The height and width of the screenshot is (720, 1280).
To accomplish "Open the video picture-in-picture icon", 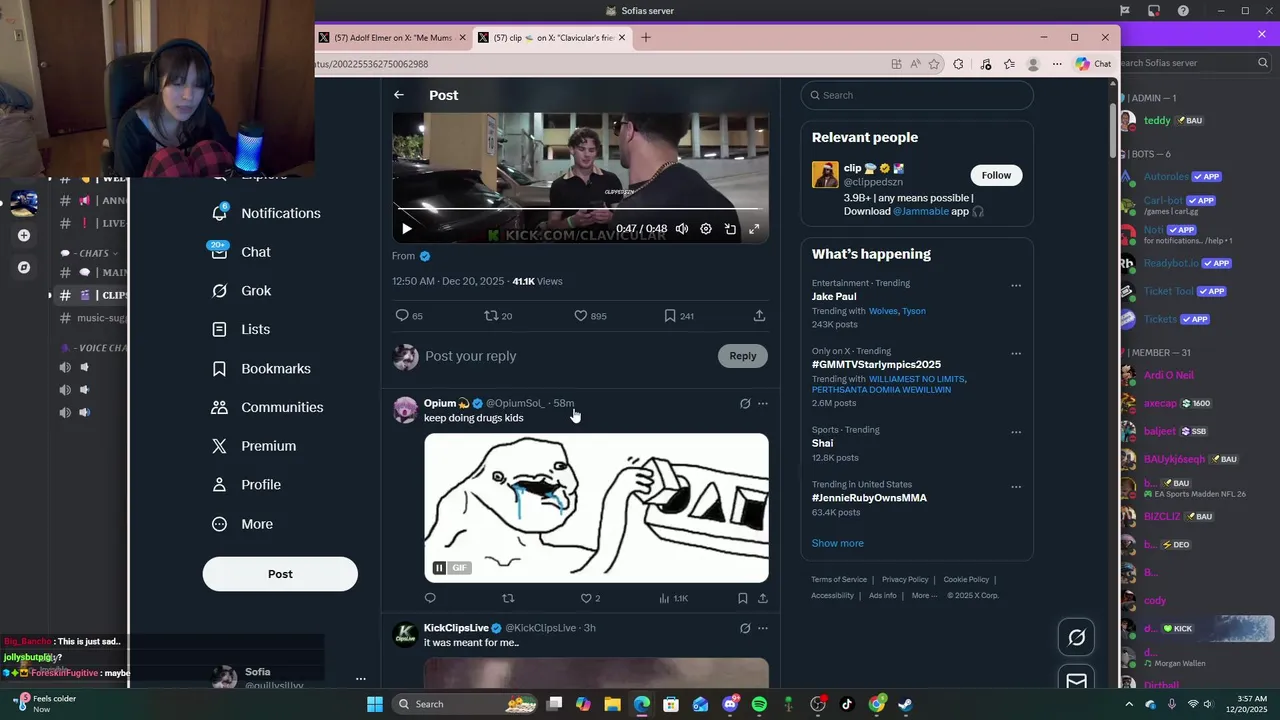I will point(730,229).
